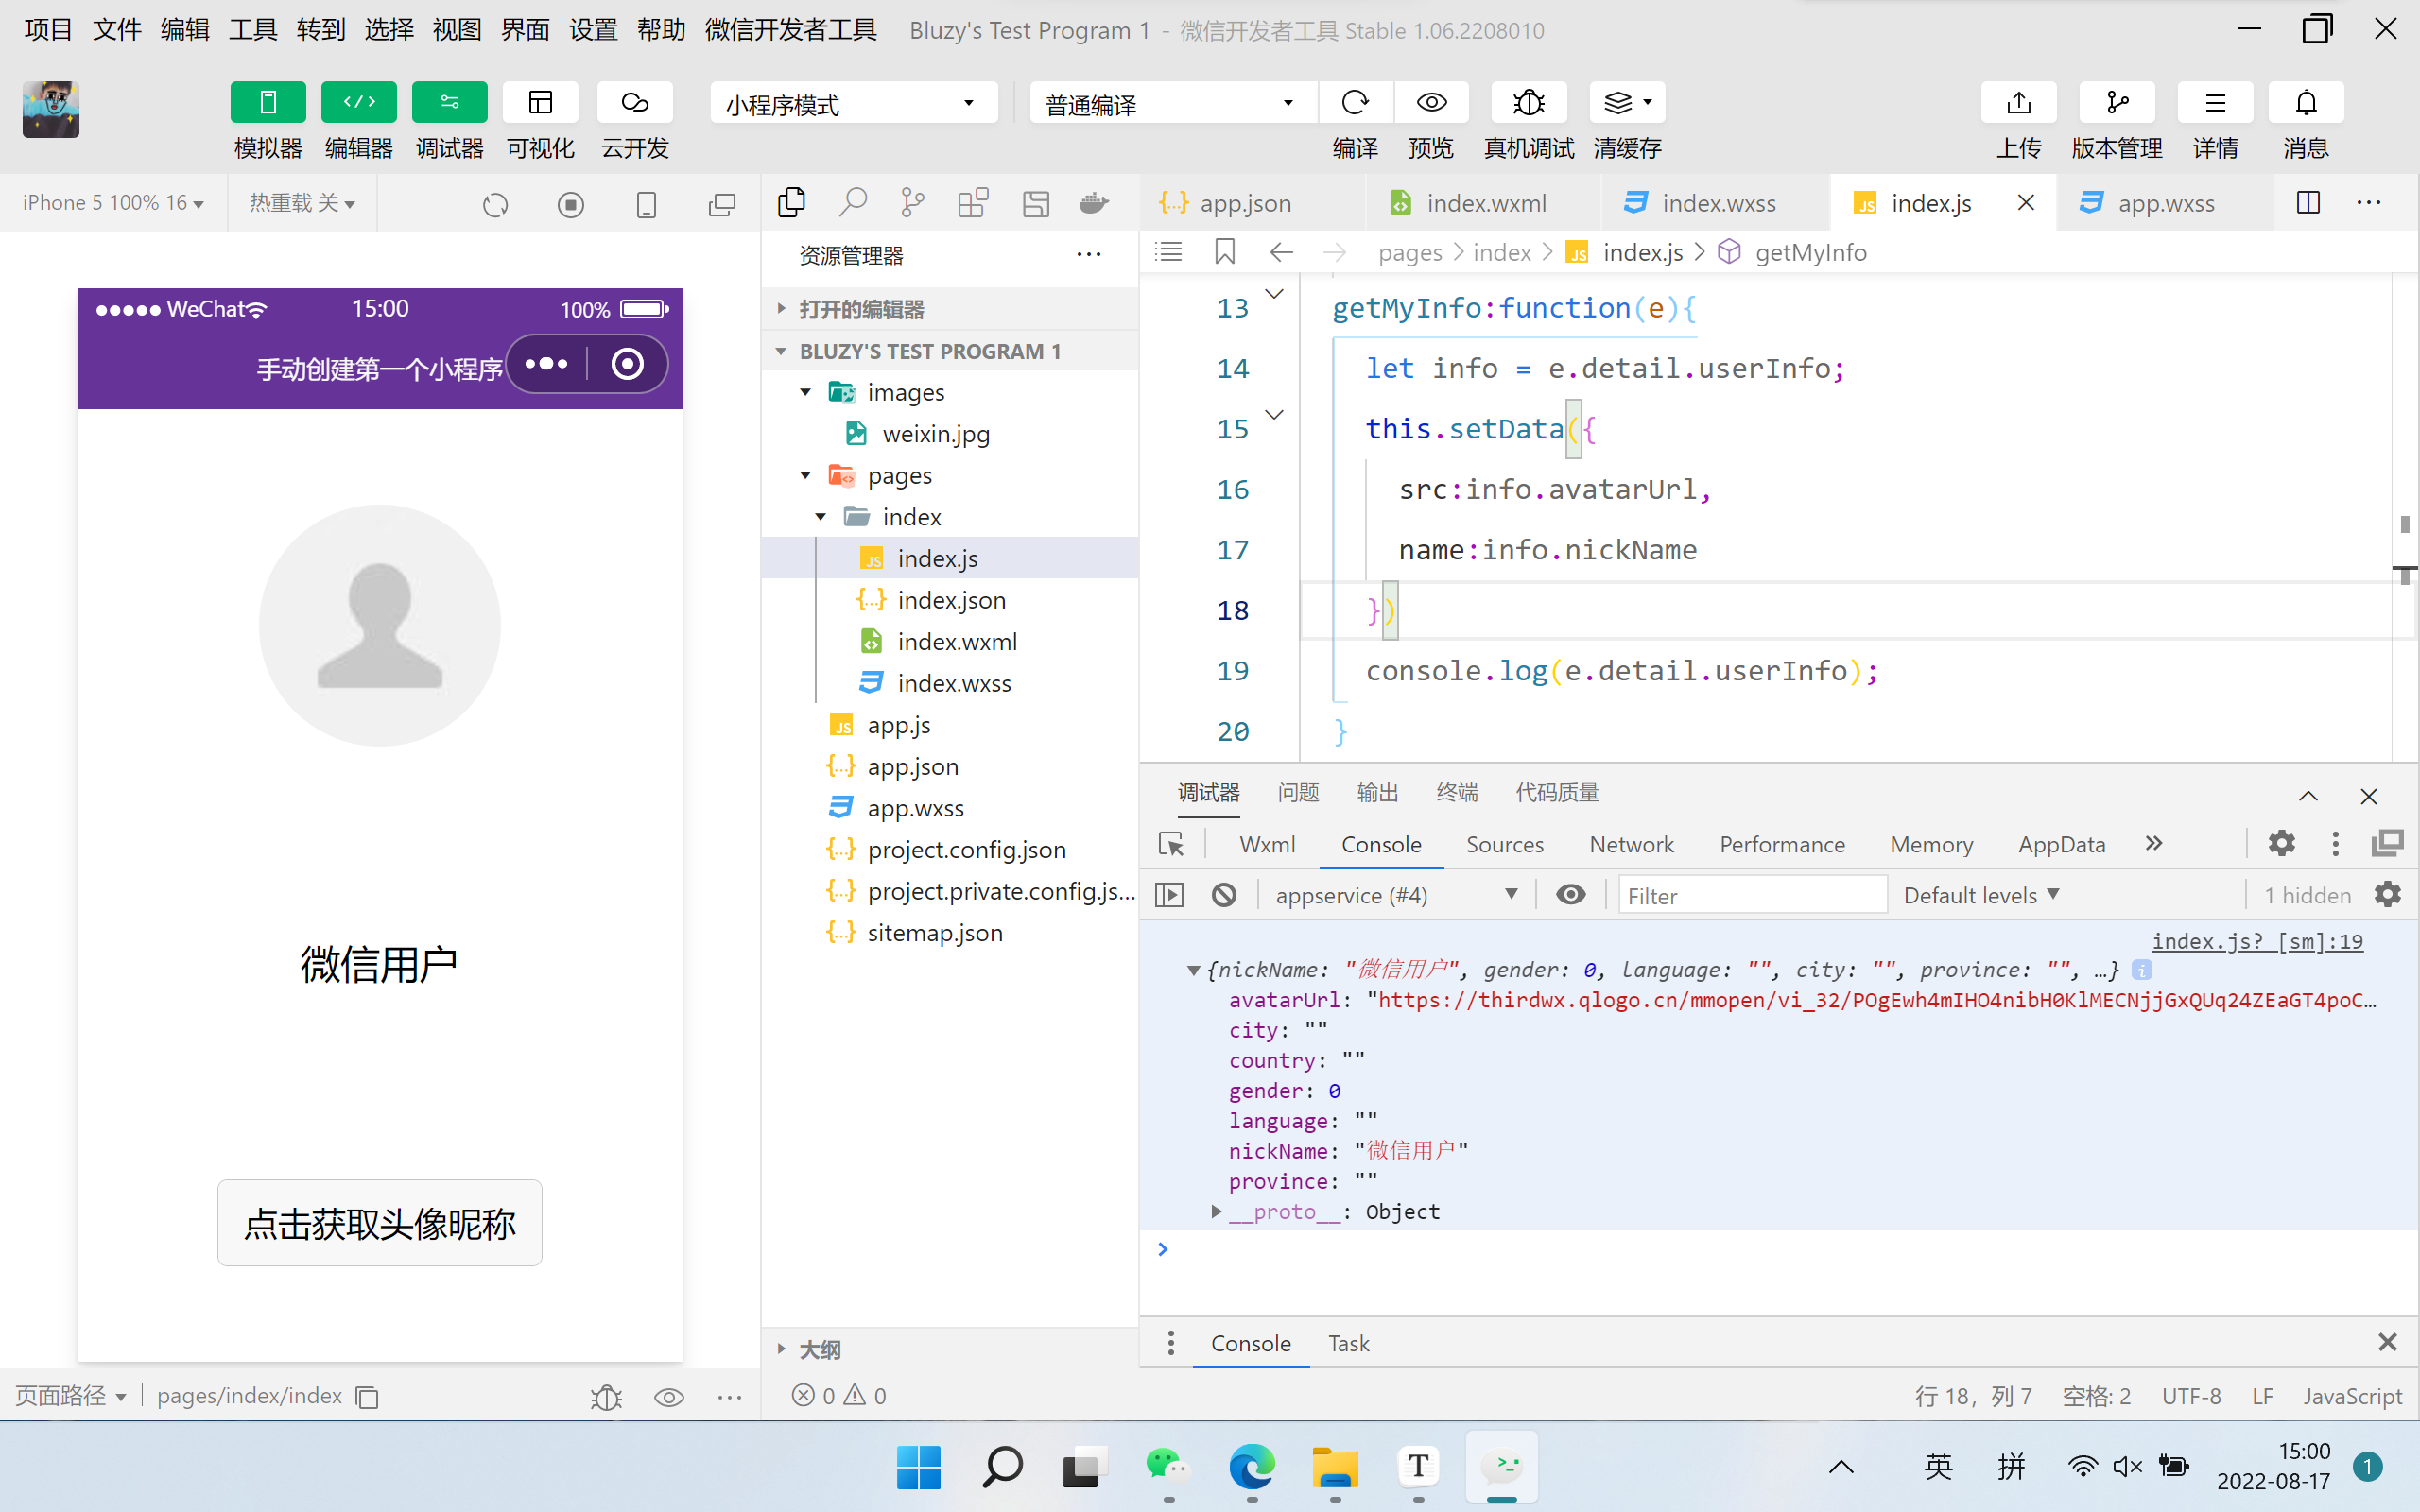Open index.json in the file tree
Image resolution: width=2420 pixels, height=1512 pixels.
tap(951, 600)
